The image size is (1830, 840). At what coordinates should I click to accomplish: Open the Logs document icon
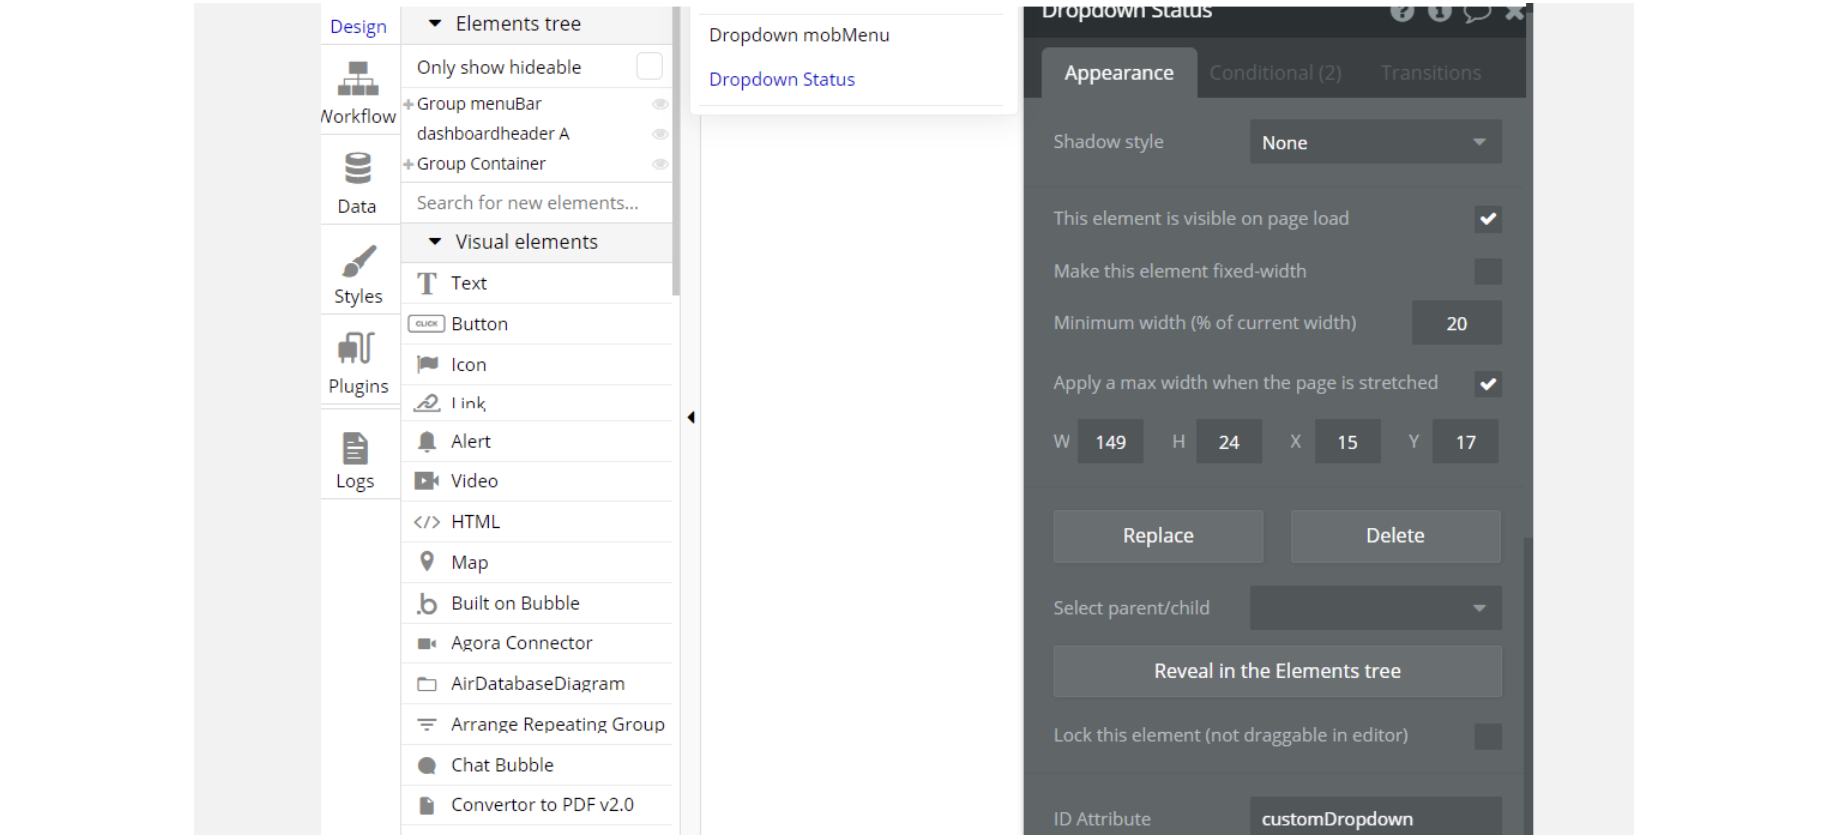[355, 449]
